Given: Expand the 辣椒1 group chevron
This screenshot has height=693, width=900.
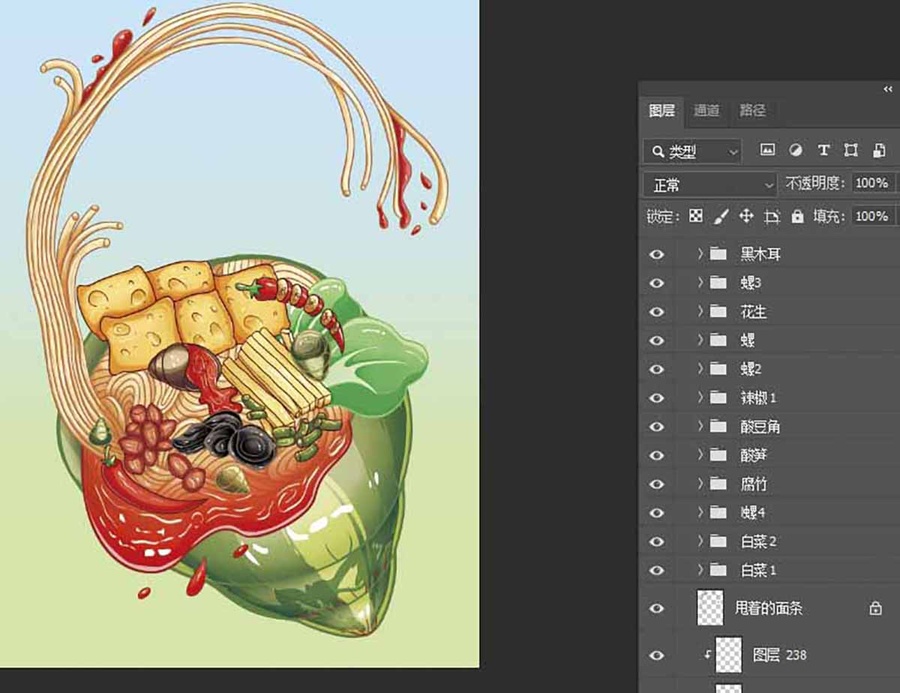Looking at the screenshot, I should 700,397.
